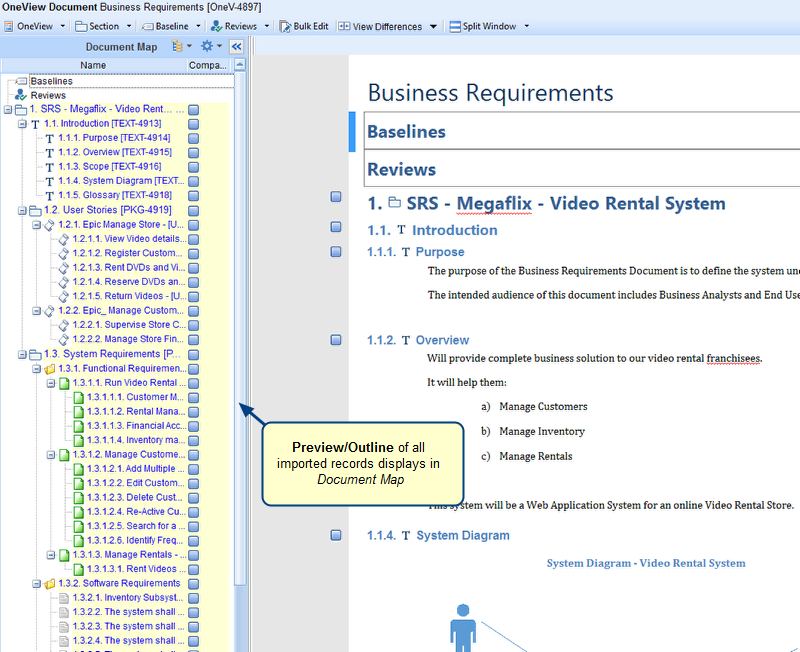
Task: Click the Reviews person icon in tree
Action: tap(21, 95)
